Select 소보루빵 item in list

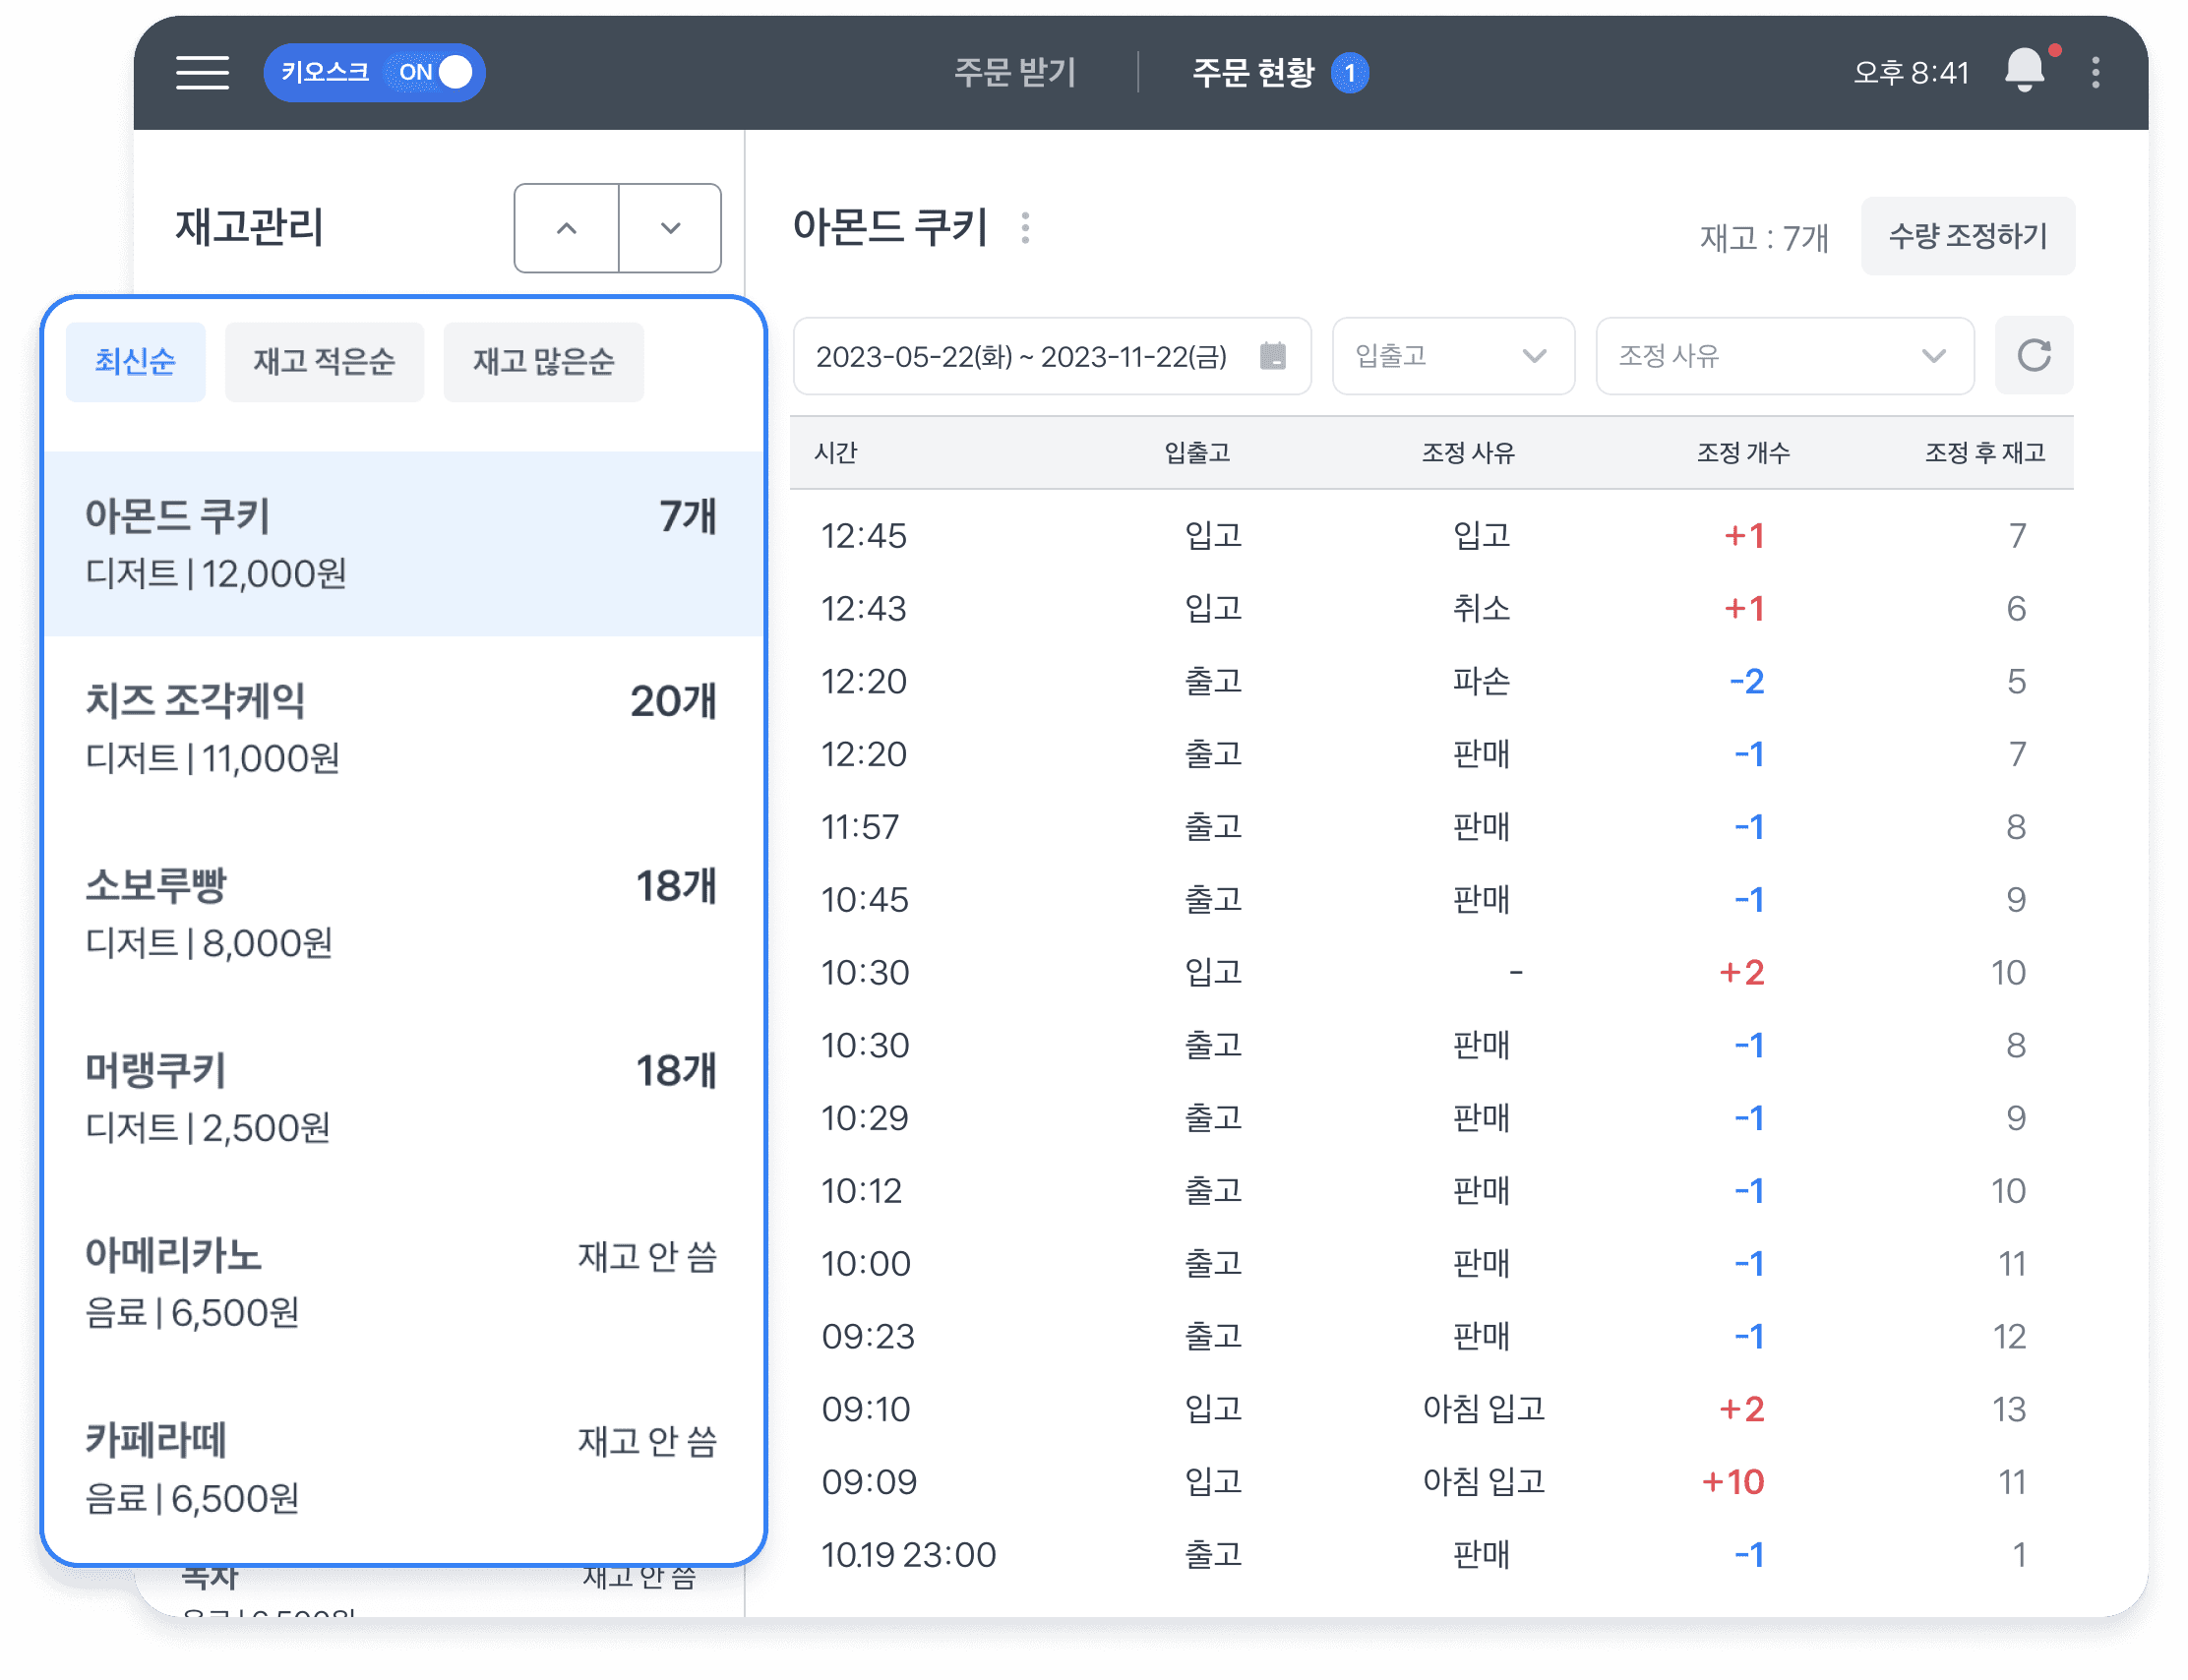400,913
